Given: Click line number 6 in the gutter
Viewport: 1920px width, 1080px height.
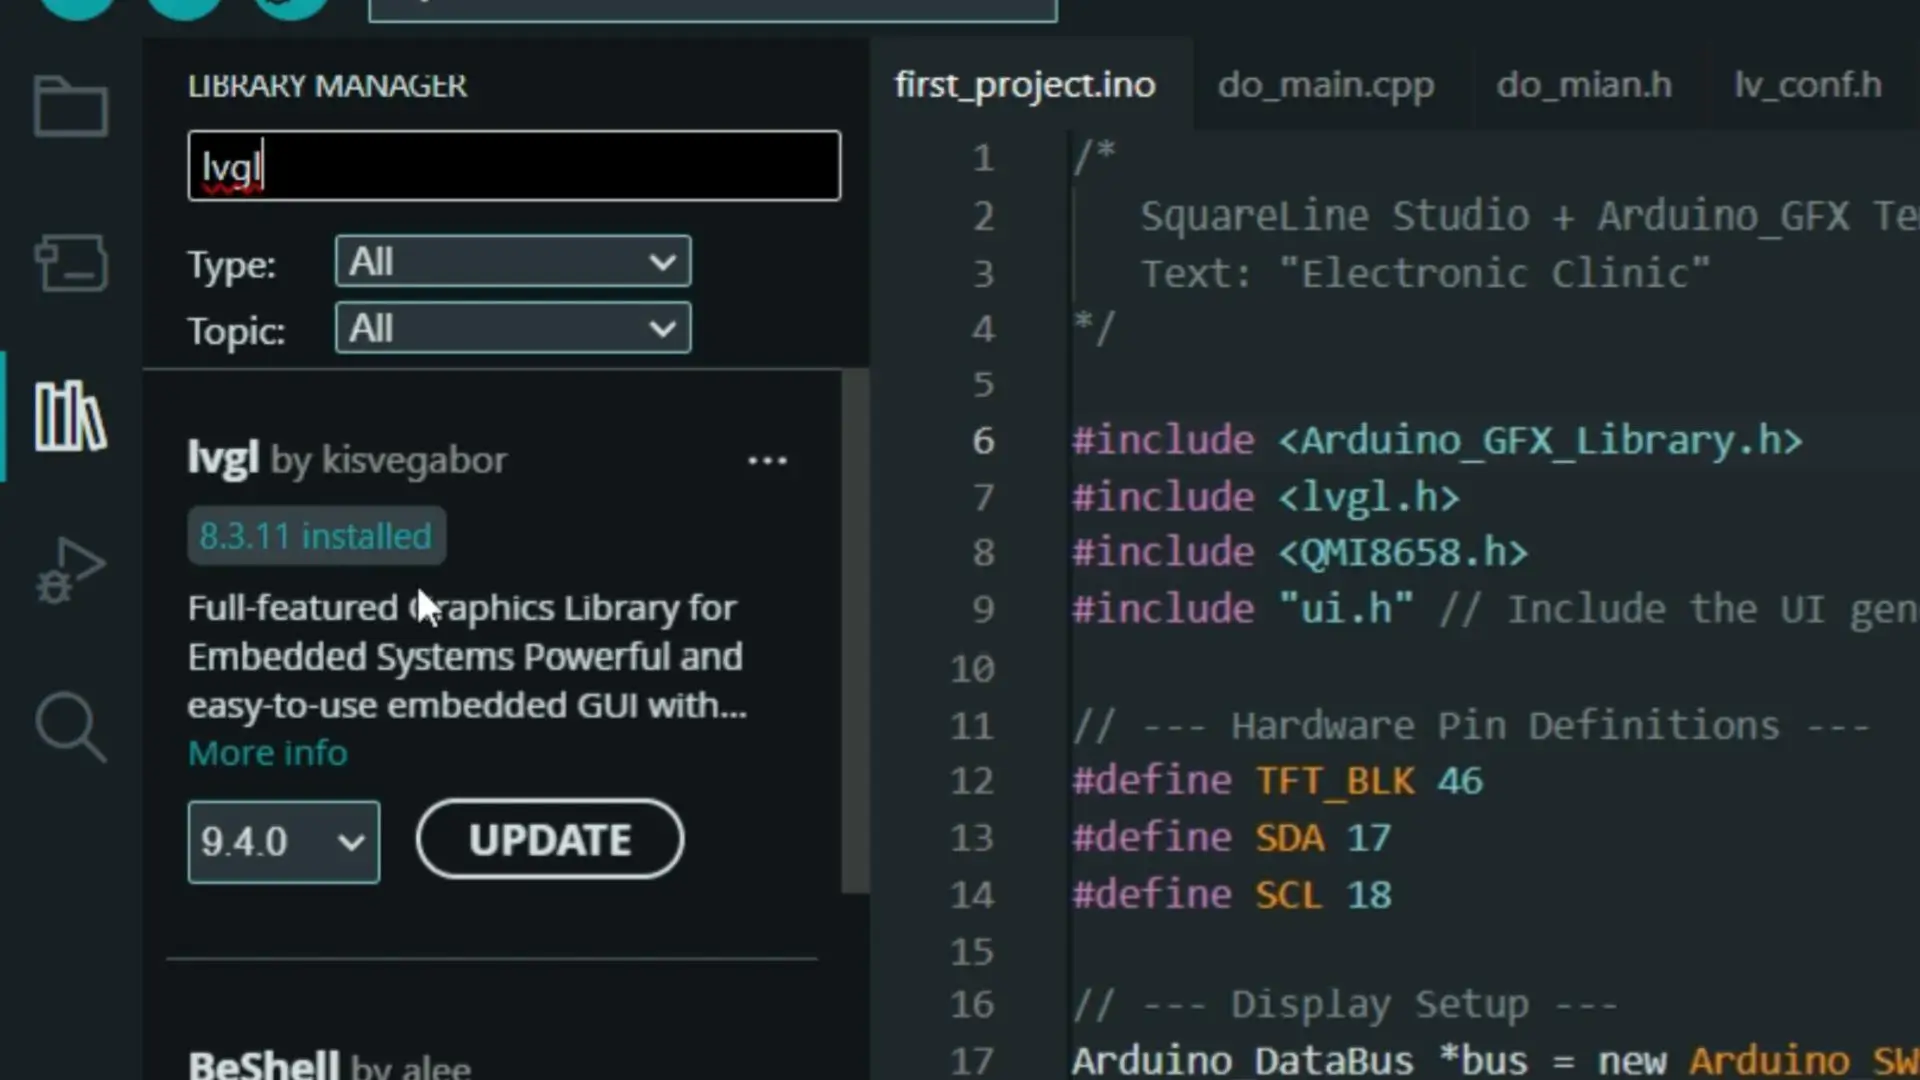Looking at the screenshot, I should click(x=983, y=441).
